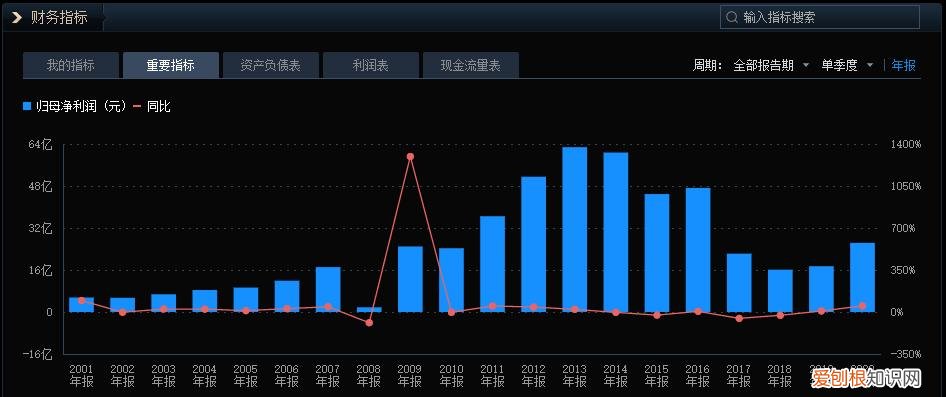Click the 周期: label
Screen dimensions: 946x397
click(708, 65)
